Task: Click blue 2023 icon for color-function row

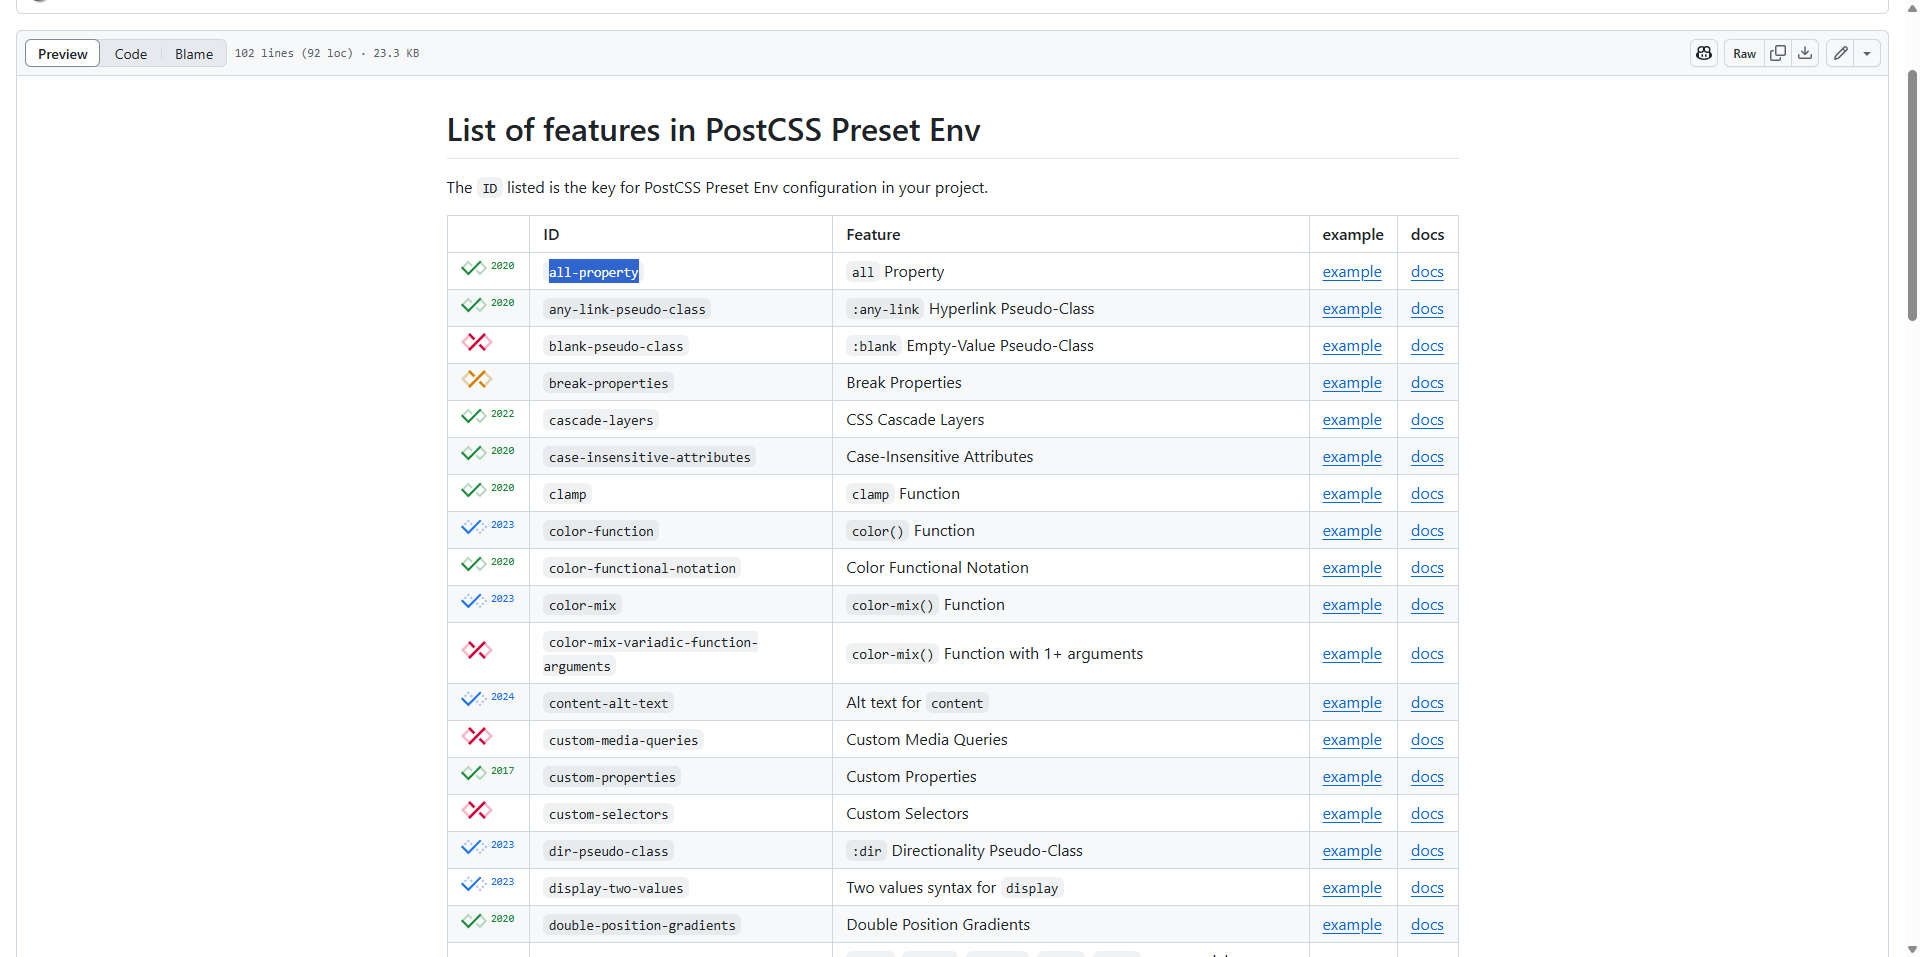Action: [487, 527]
